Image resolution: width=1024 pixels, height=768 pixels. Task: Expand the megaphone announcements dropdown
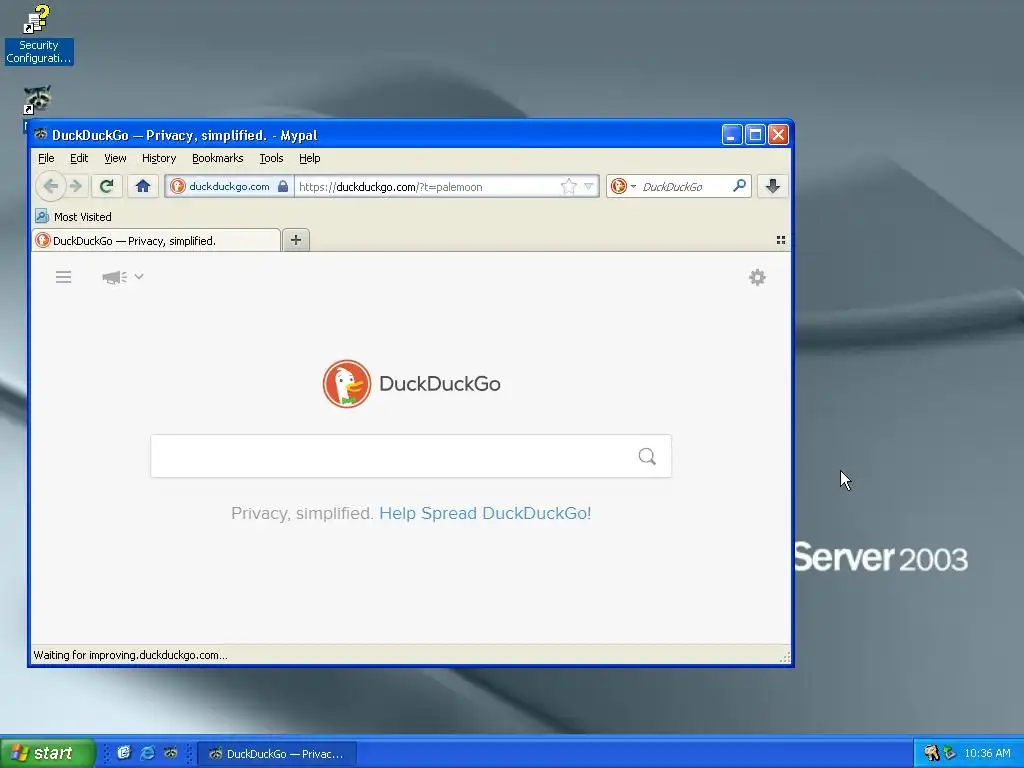[x=123, y=277]
